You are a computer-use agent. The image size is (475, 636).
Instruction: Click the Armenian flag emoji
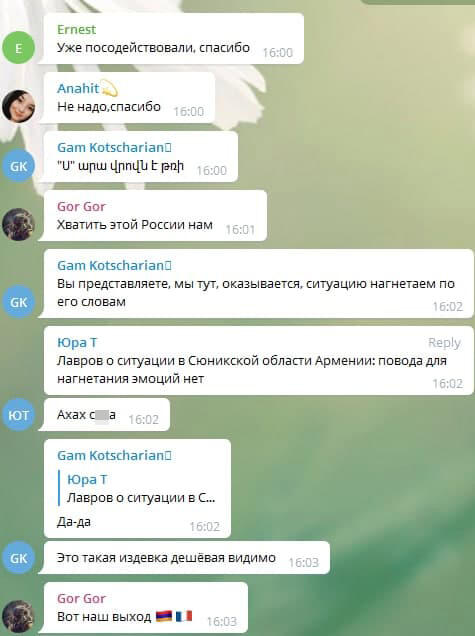(x=164, y=617)
